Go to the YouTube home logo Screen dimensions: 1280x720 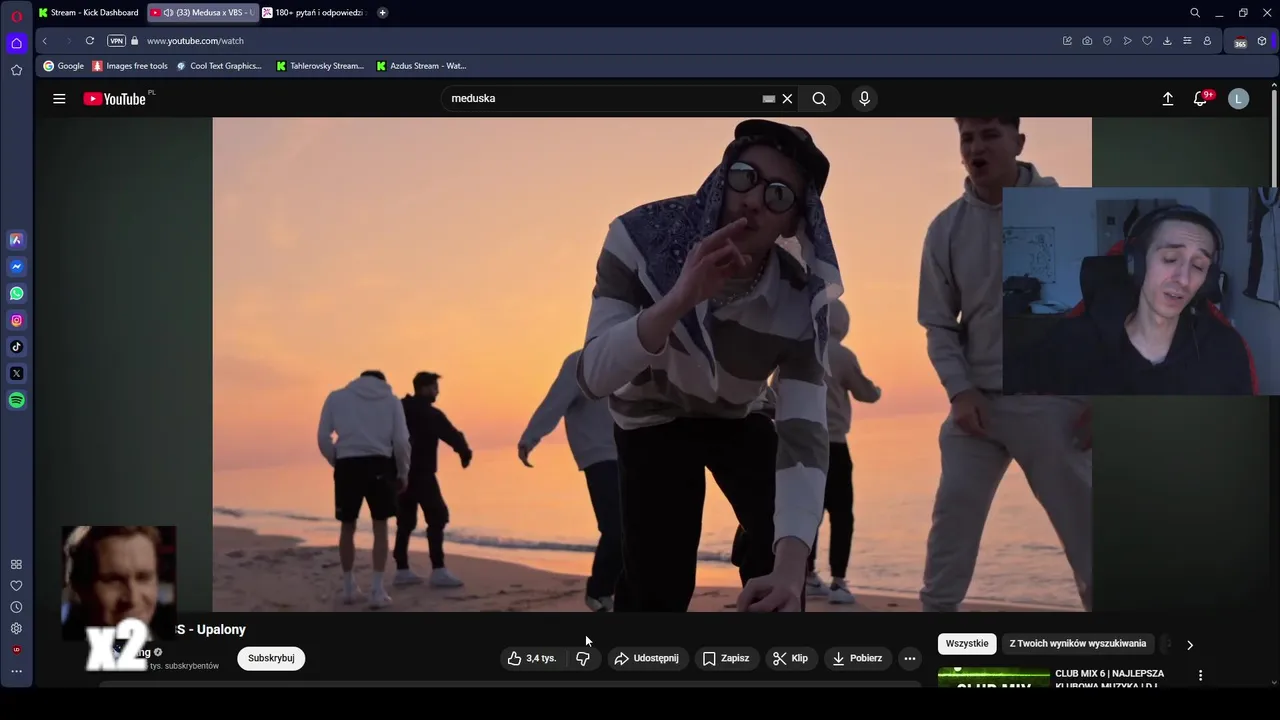pyautogui.click(x=115, y=98)
